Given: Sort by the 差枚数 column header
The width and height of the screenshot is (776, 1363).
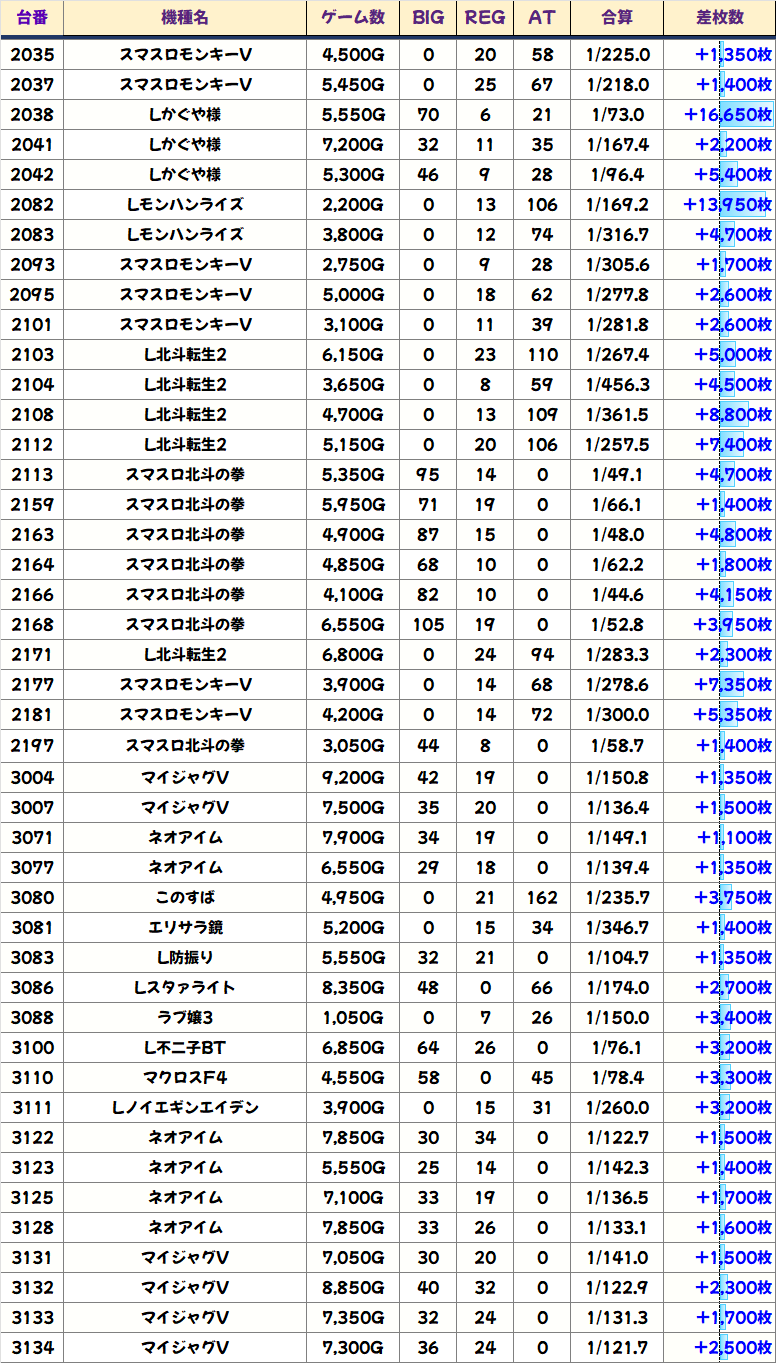Looking at the screenshot, I should 719,18.
